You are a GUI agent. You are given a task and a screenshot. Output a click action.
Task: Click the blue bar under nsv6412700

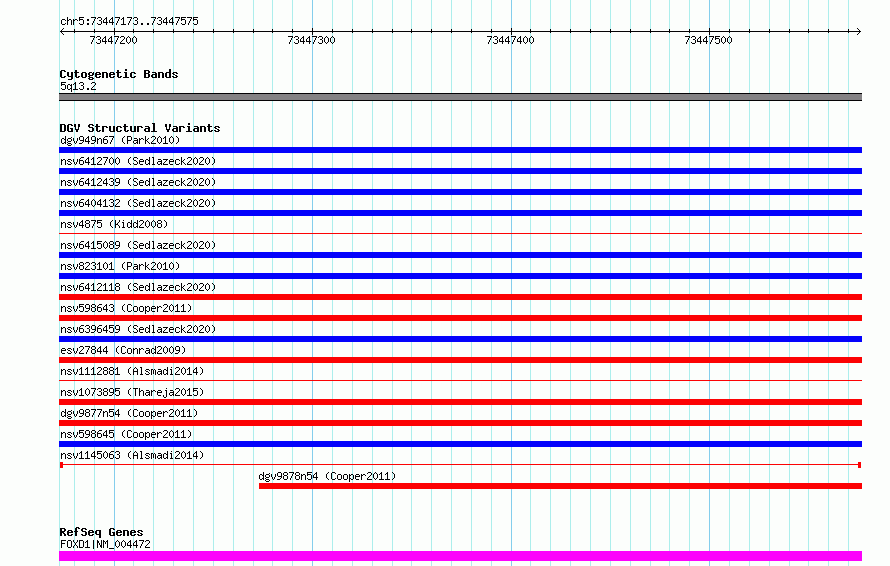point(460,171)
